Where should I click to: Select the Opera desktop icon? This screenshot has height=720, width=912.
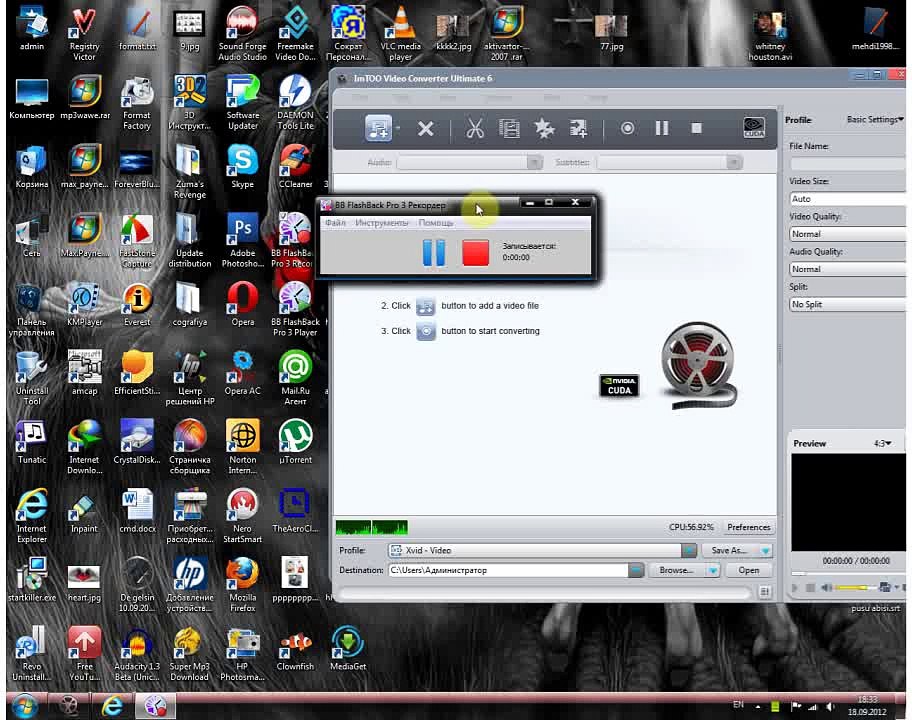pyautogui.click(x=243, y=304)
